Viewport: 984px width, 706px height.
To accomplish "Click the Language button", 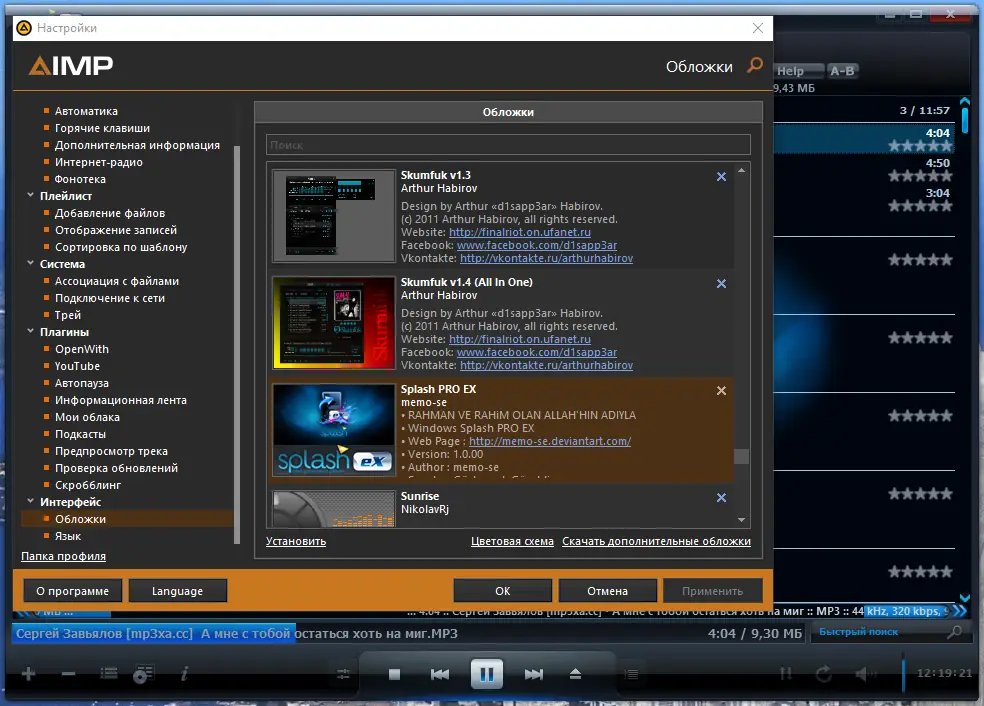I will [178, 591].
